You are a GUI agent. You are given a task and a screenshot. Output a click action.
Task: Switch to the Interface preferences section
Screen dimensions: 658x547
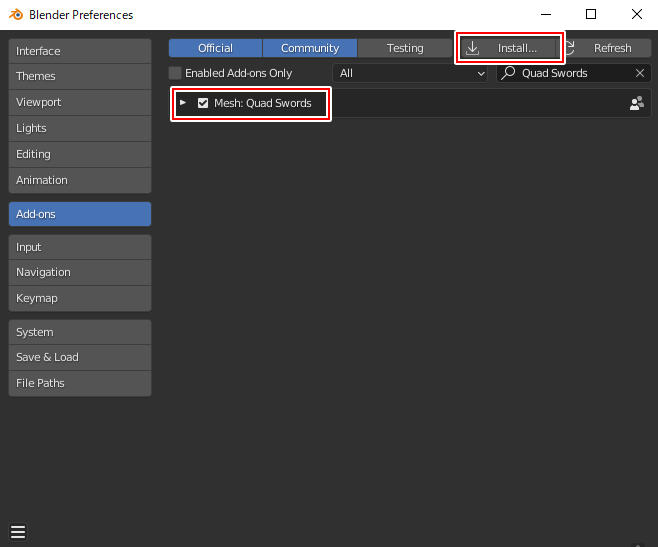click(80, 51)
